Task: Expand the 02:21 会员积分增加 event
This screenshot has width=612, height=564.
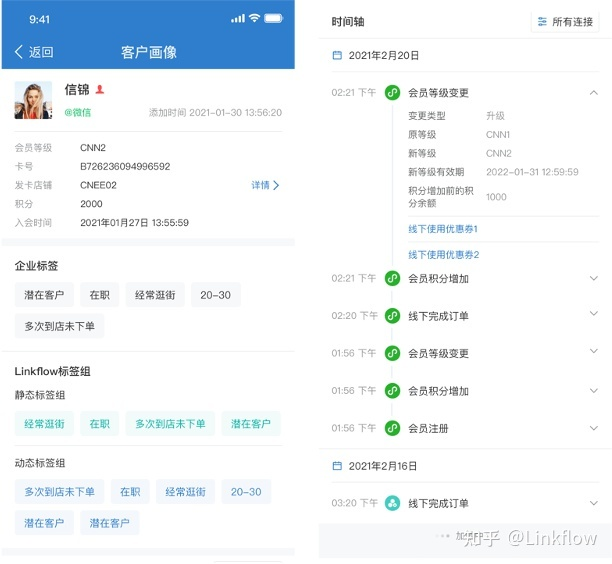Action: [x=593, y=278]
